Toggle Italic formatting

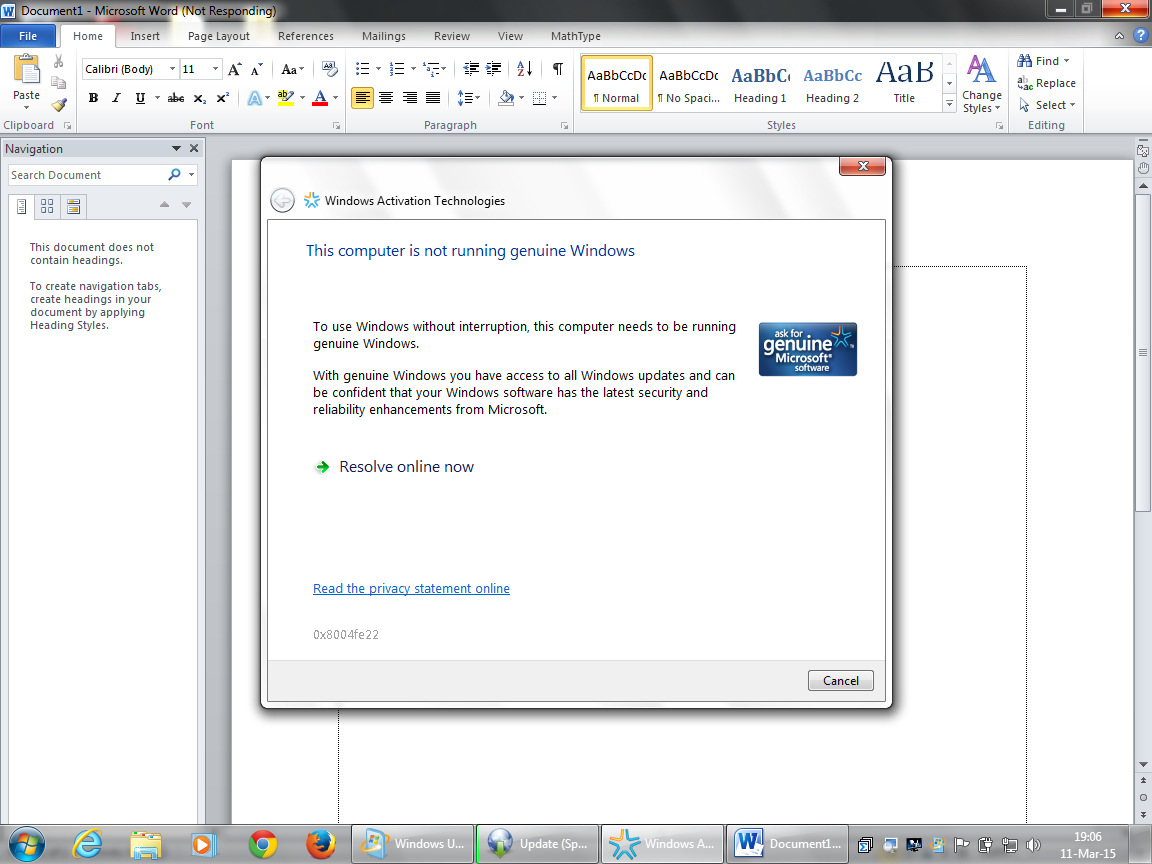coord(116,98)
